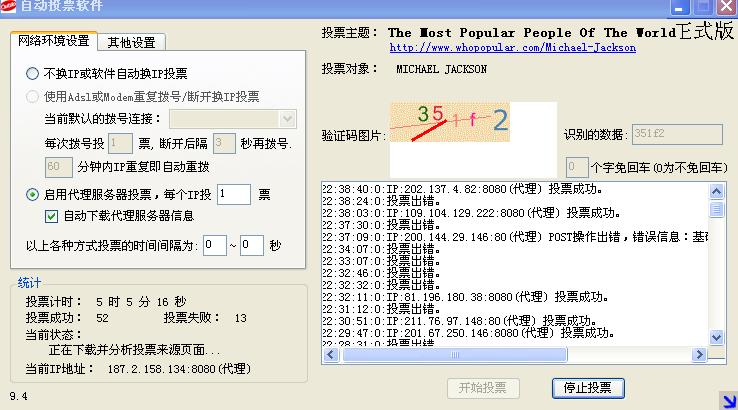Click the MICHAEL JACKSON vote target text

point(441,69)
